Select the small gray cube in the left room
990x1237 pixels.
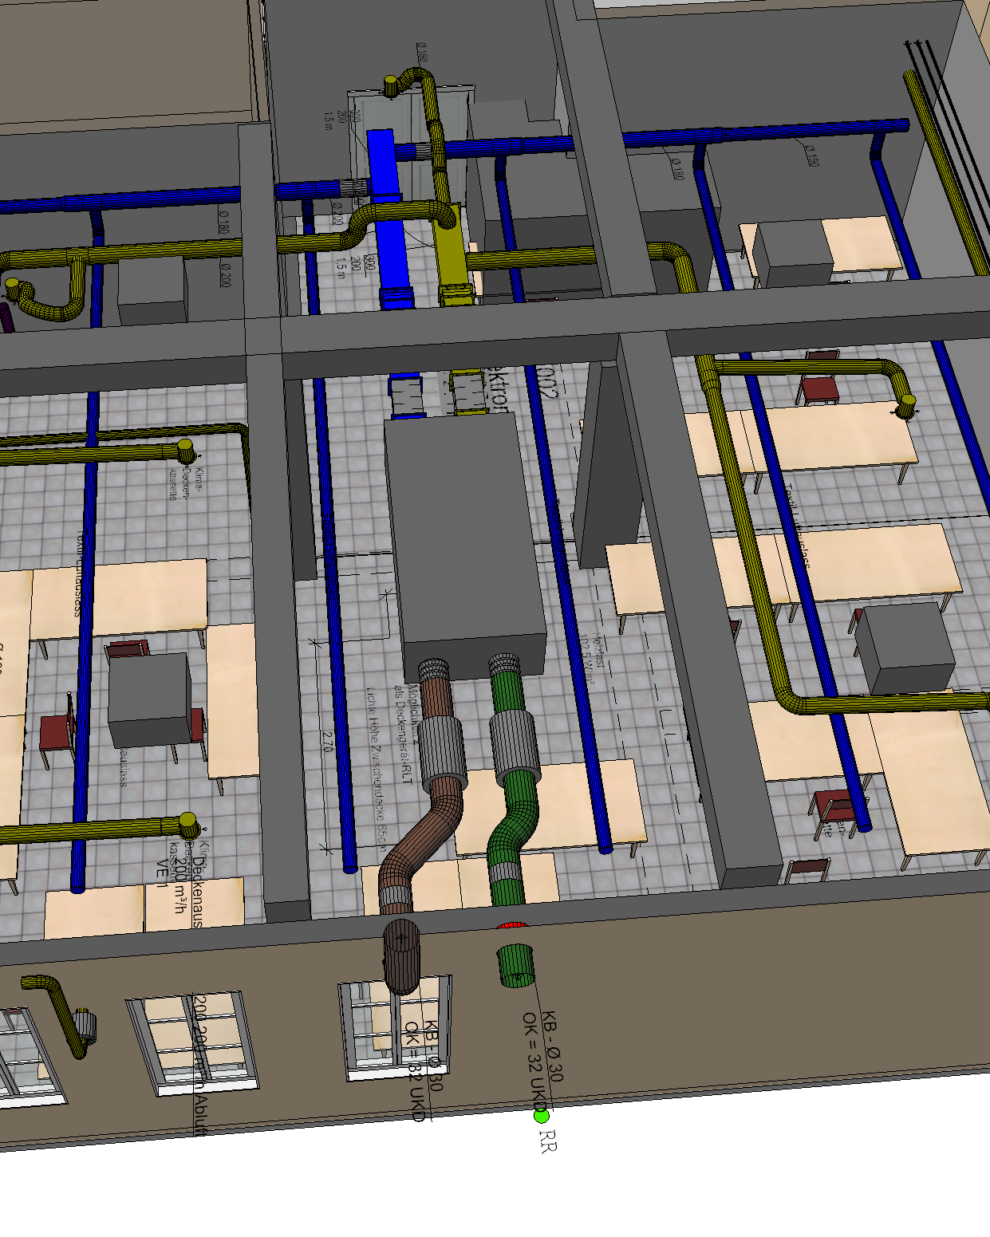(x=149, y=699)
